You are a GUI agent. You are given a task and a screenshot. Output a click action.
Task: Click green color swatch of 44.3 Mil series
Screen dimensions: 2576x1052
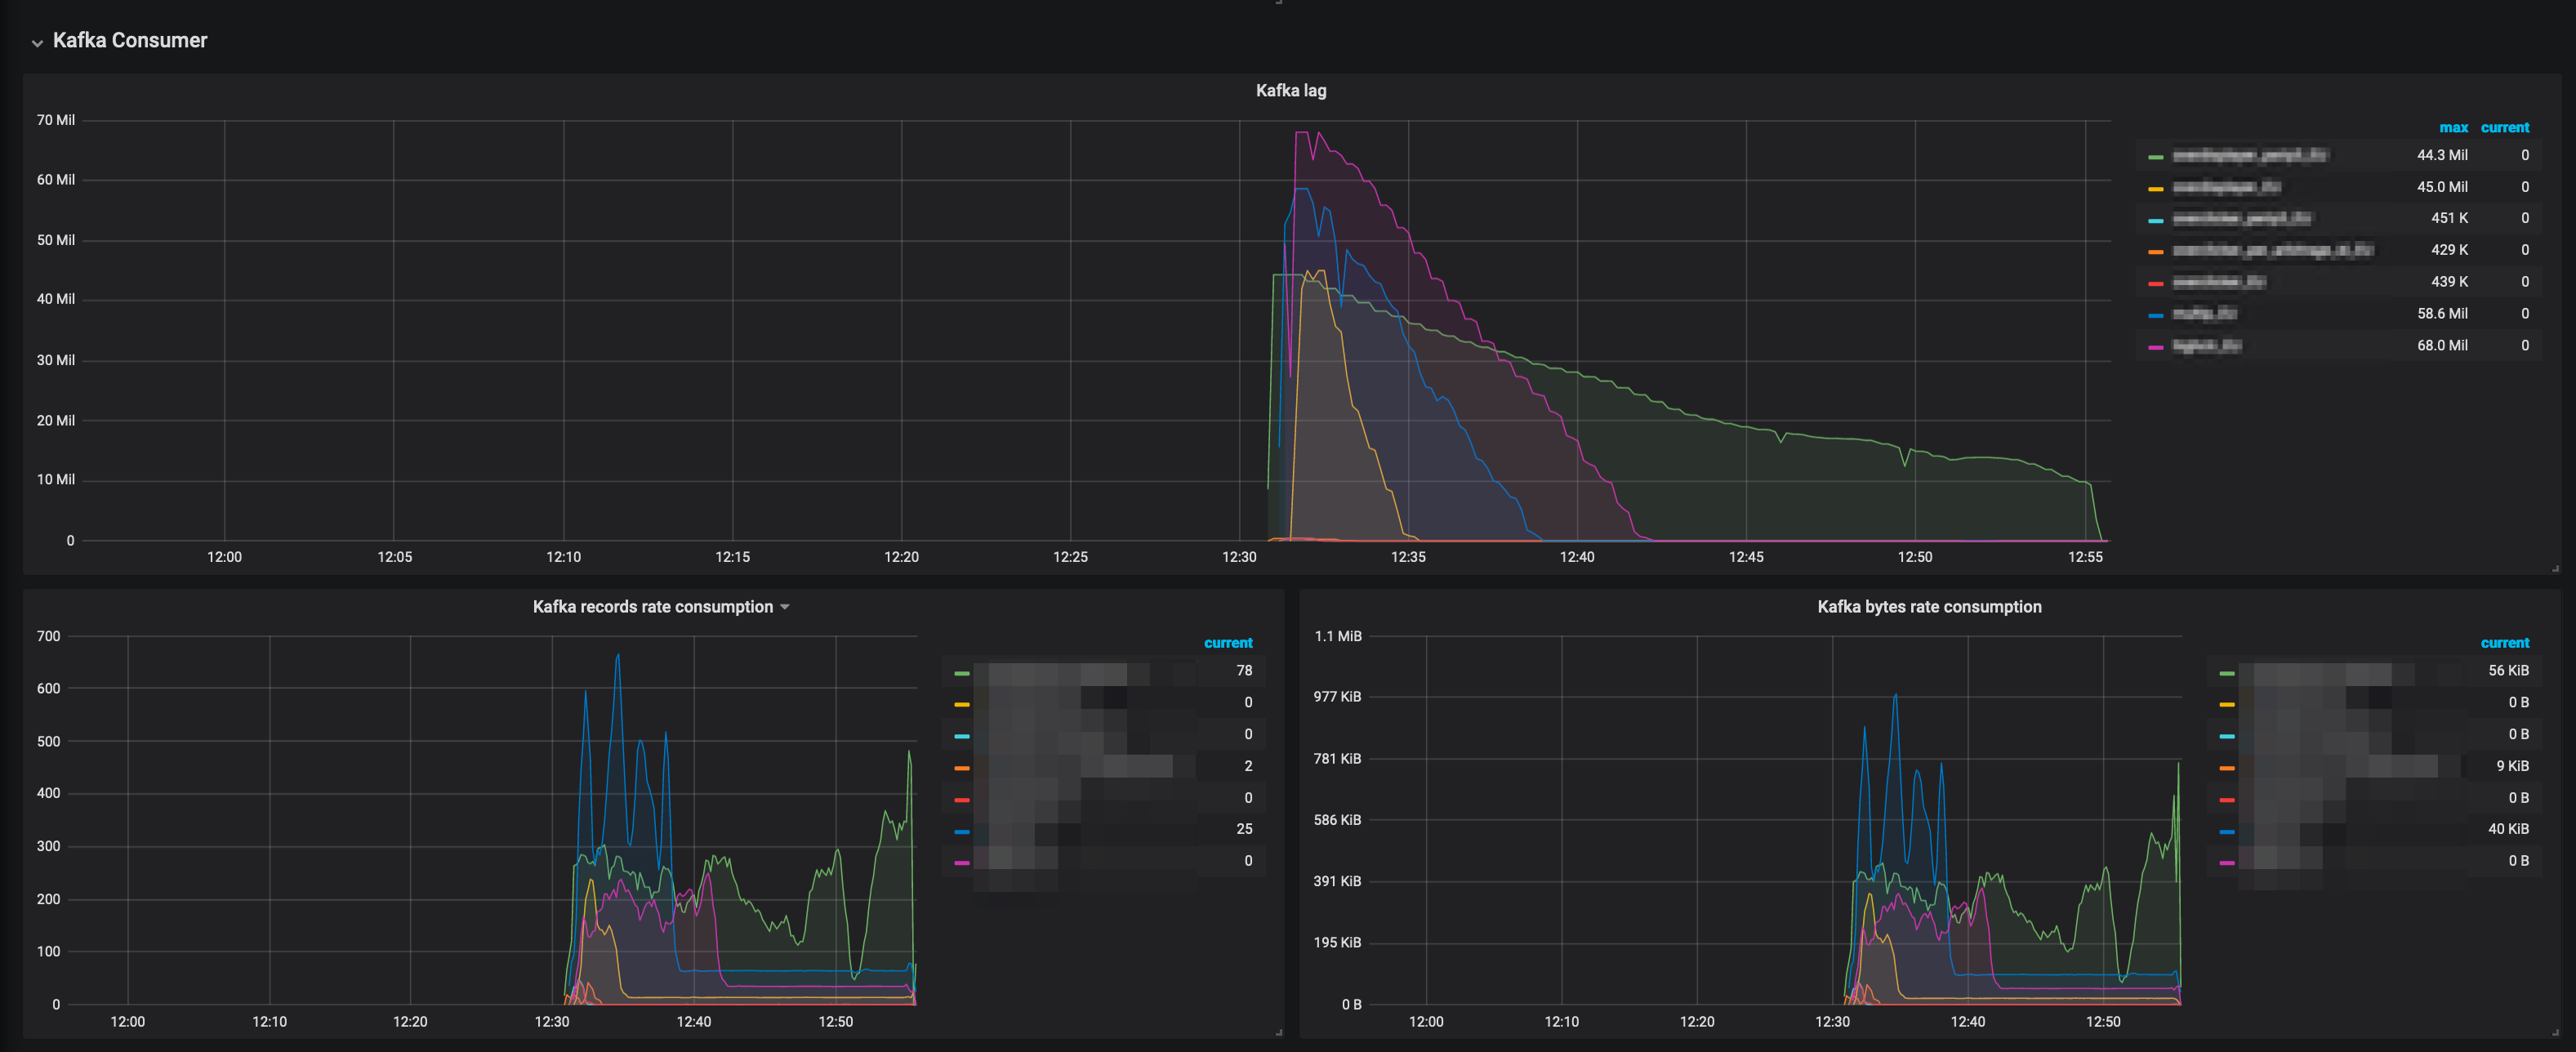[x=2155, y=157]
